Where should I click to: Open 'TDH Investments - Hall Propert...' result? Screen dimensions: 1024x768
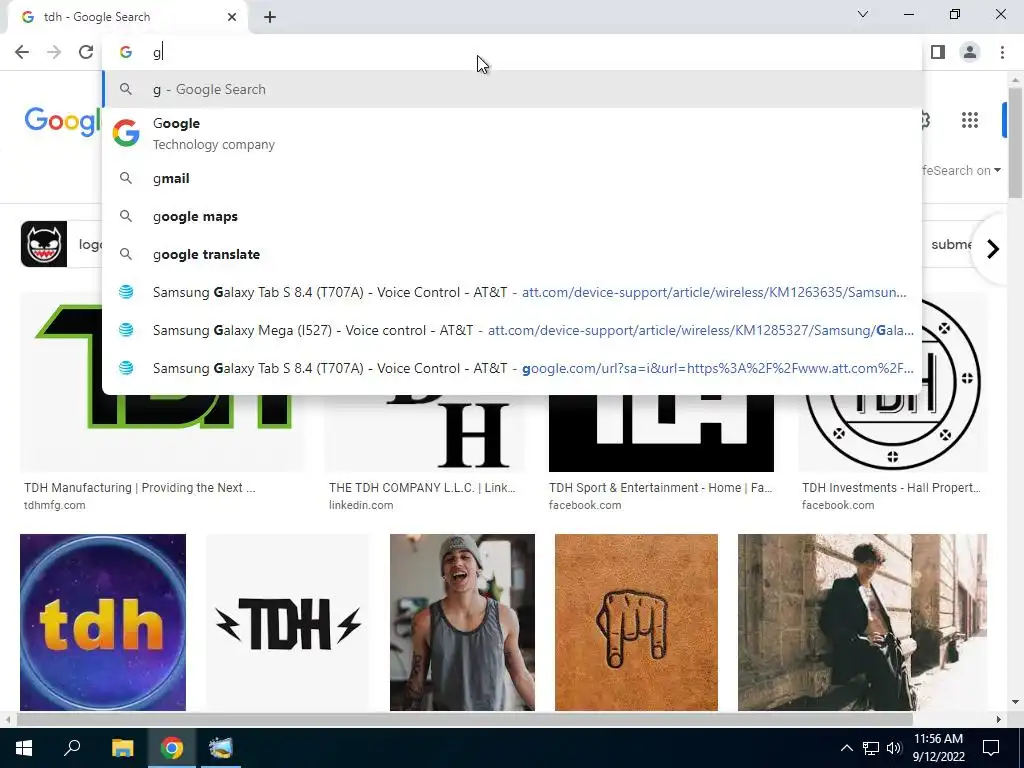(891, 488)
